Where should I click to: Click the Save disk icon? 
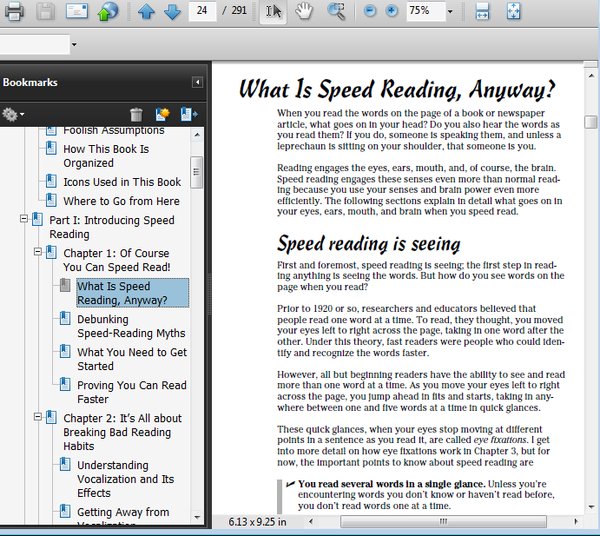tap(46, 11)
